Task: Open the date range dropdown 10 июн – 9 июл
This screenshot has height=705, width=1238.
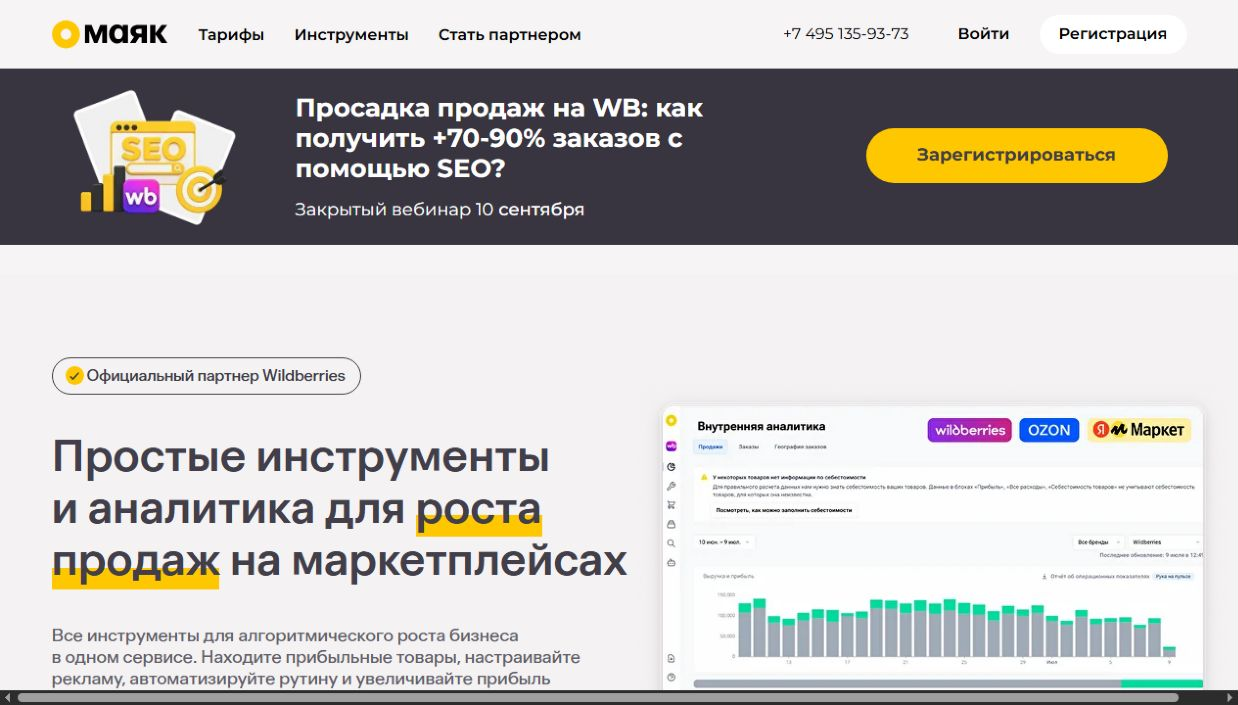Action: (724, 542)
